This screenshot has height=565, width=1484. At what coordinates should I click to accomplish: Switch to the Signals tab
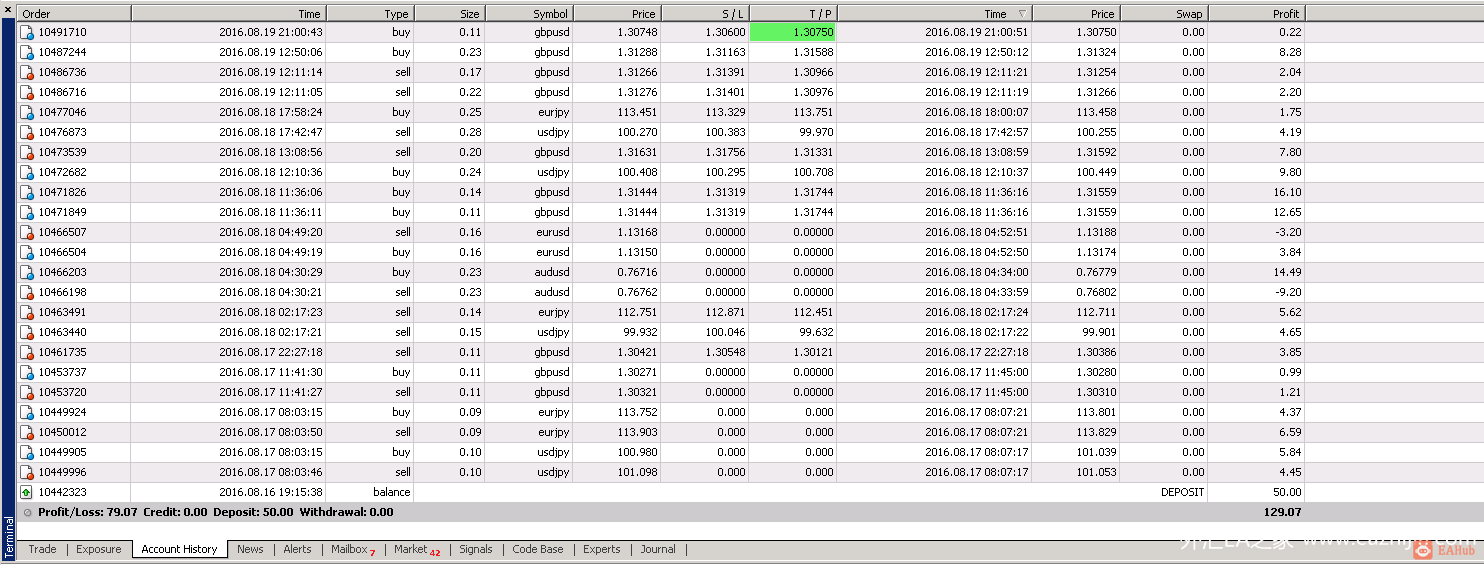click(476, 549)
